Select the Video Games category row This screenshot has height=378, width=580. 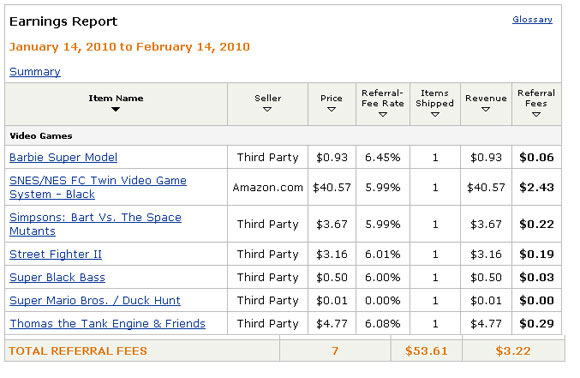283,136
